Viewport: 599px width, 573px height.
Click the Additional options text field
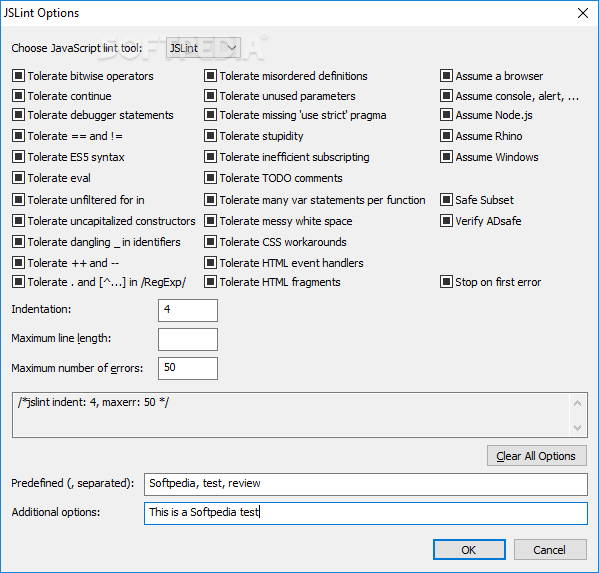pos(366,513)
